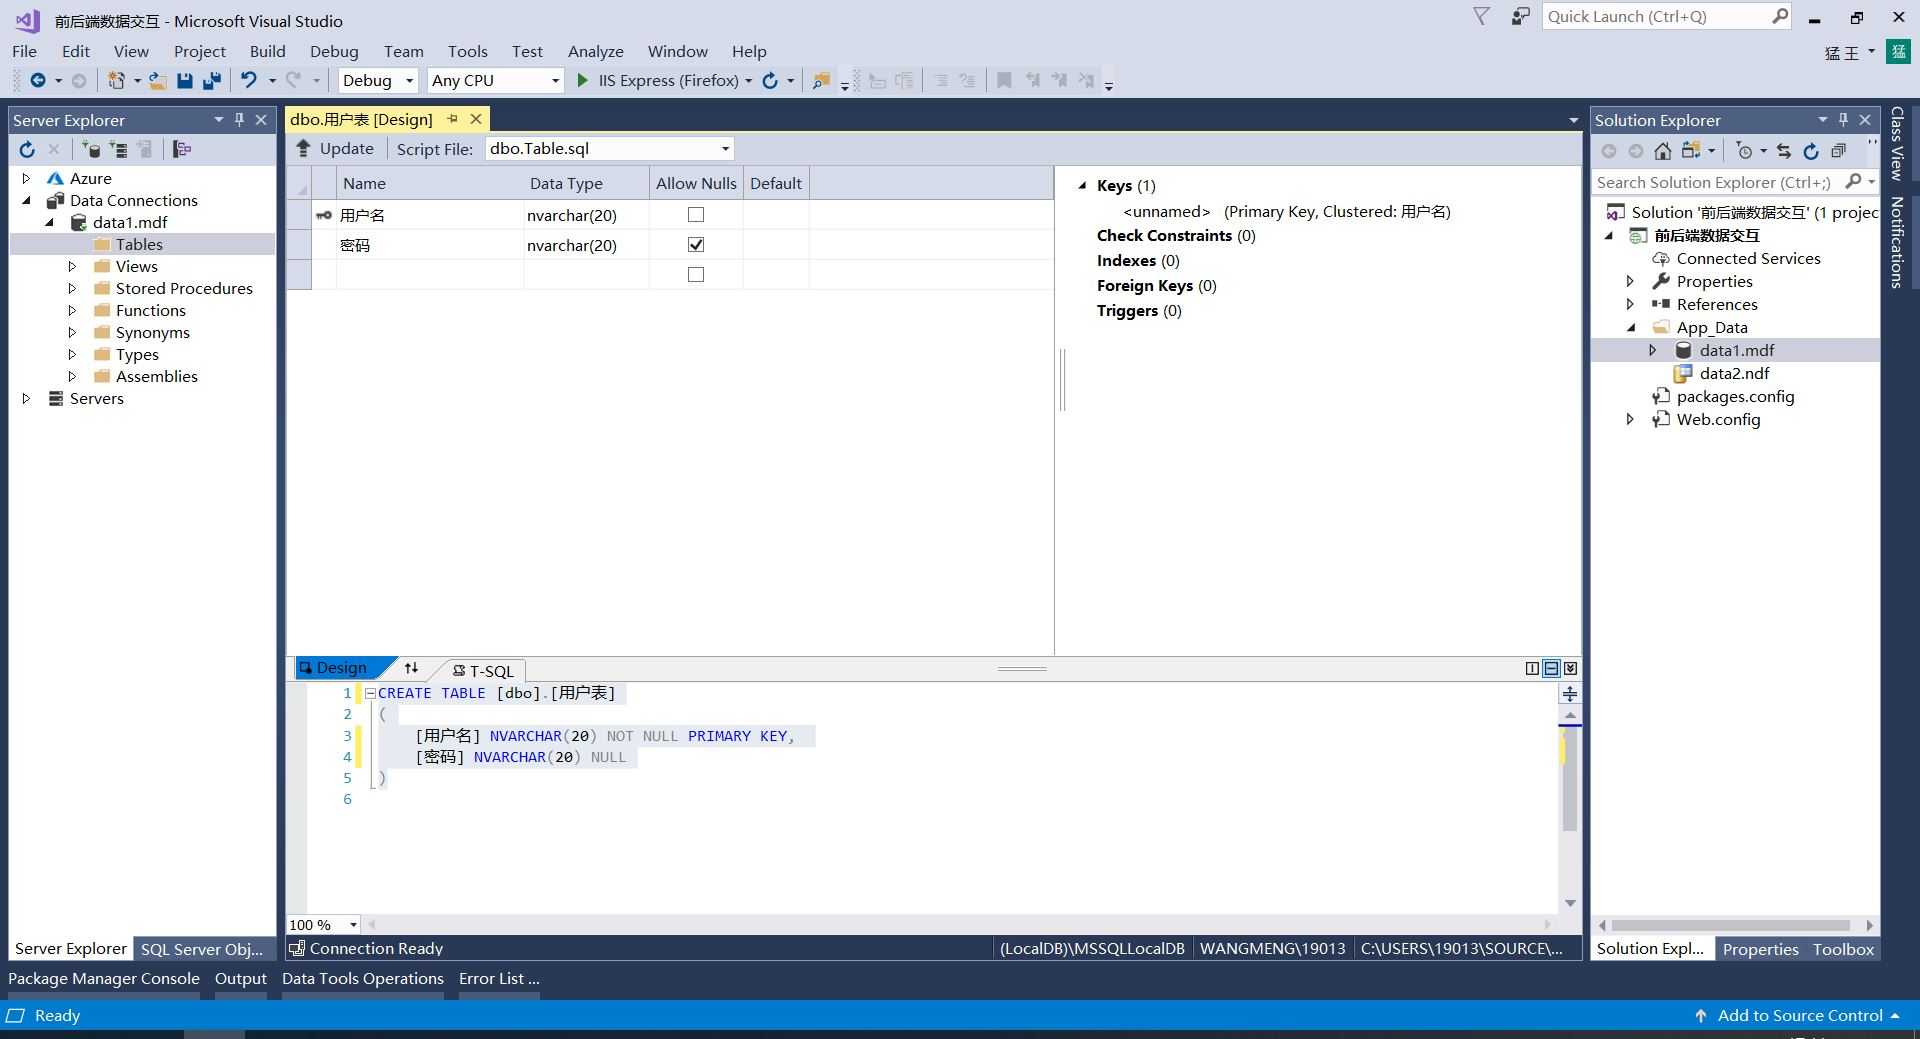Pin the dbo.用户表 Design tab

tap(452, 119)
